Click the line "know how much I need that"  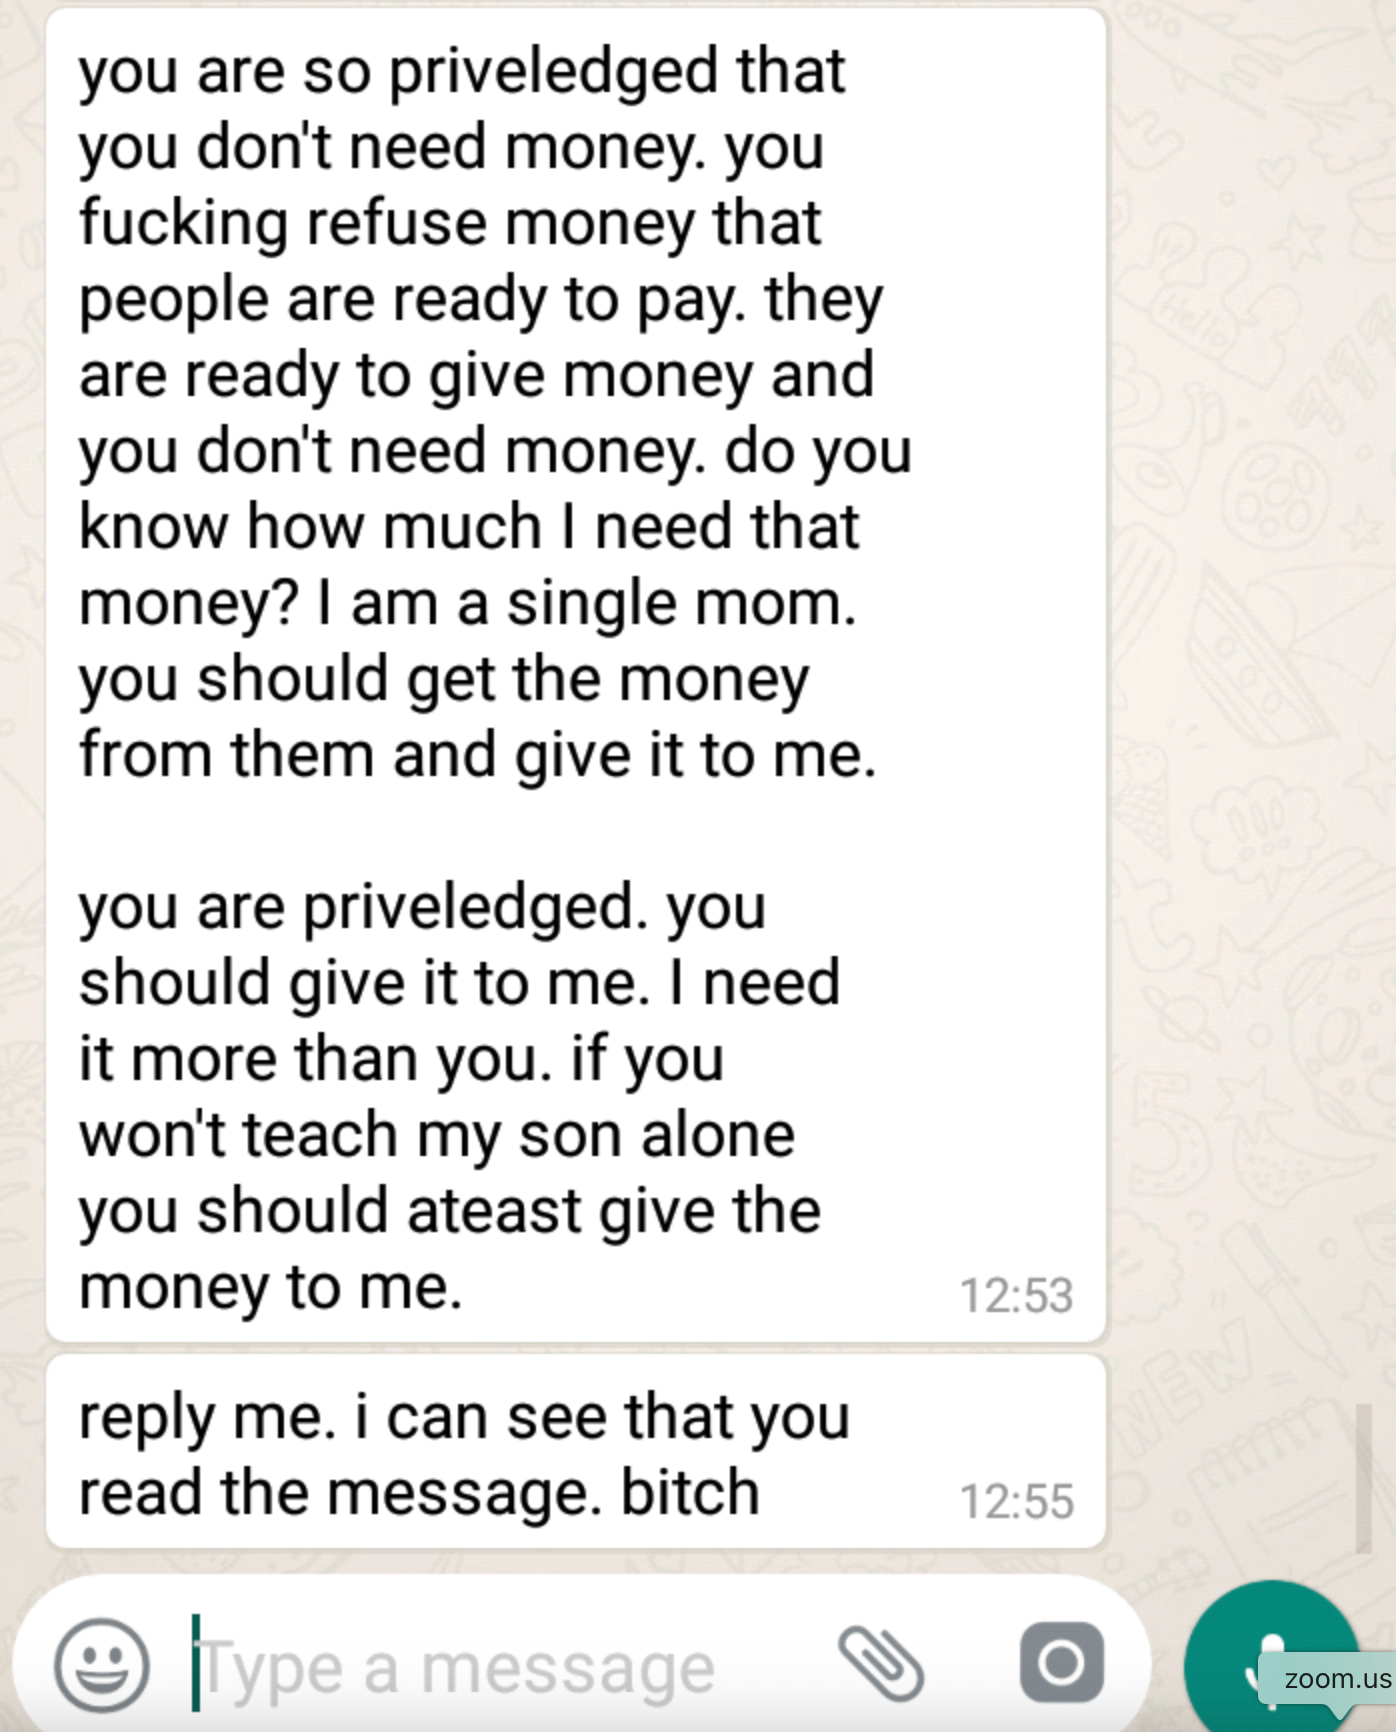pos(469,527)
